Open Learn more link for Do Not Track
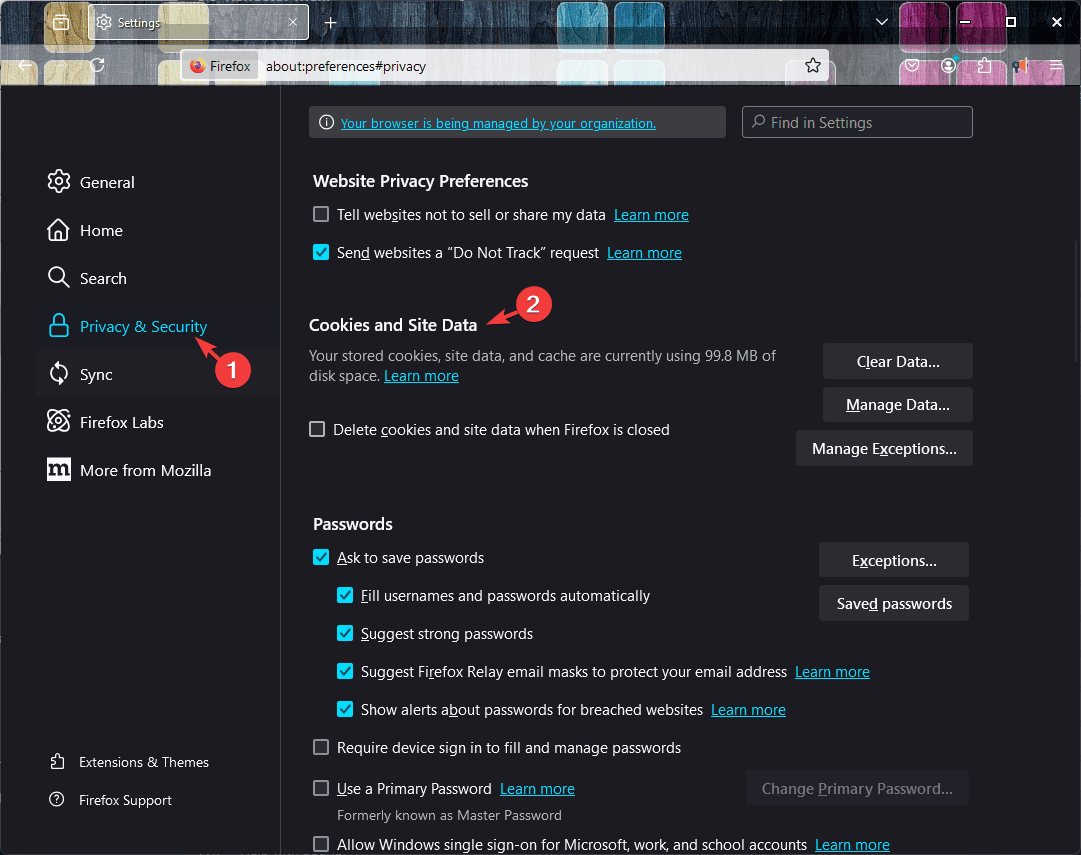This screenshot has height=855, width=1081. point(644,253)
